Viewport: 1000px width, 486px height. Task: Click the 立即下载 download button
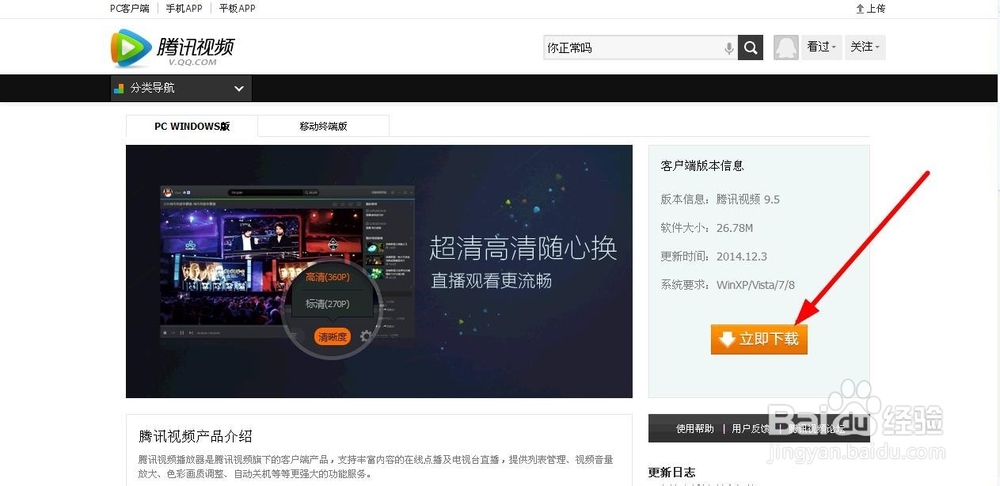(x=759, y=339)
